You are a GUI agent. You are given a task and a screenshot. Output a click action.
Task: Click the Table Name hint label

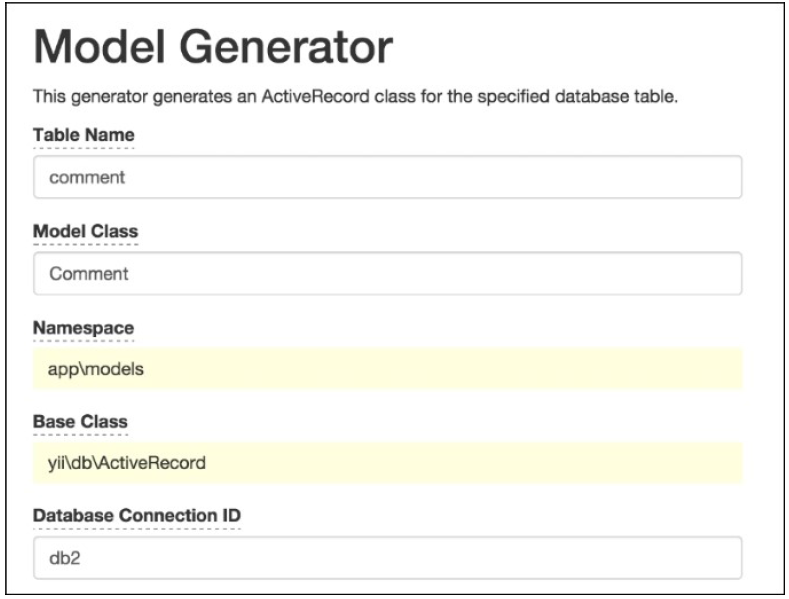84,135
